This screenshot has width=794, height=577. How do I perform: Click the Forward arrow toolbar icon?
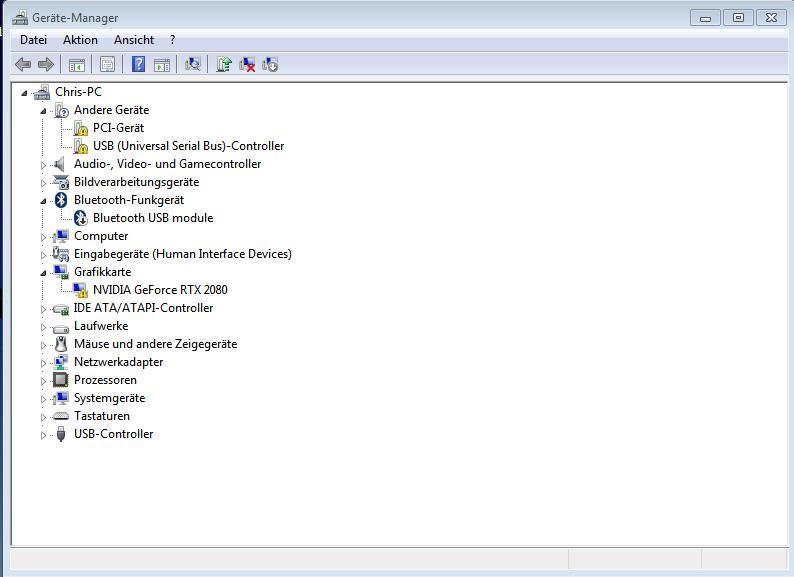click(46, 64)
